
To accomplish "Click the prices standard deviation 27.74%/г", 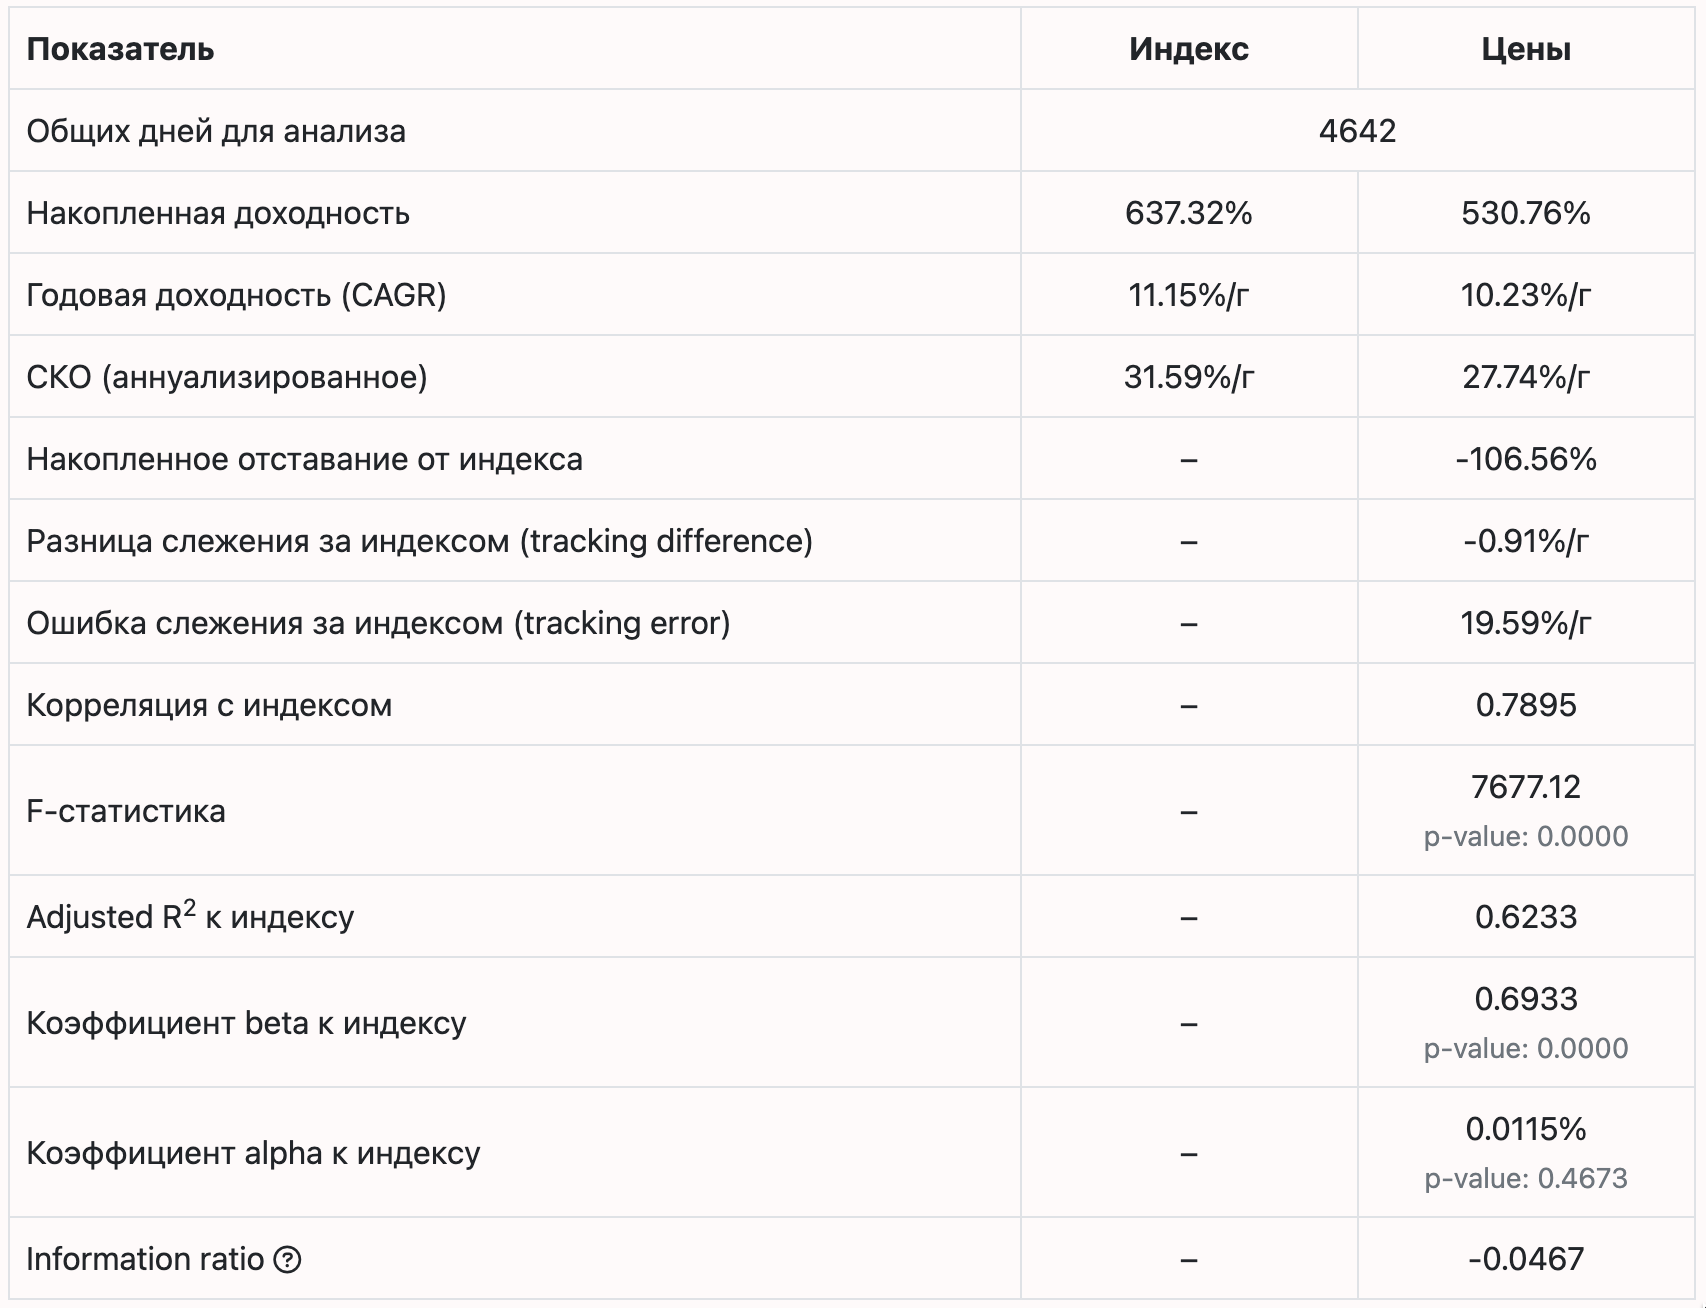I will point(1526,377).
